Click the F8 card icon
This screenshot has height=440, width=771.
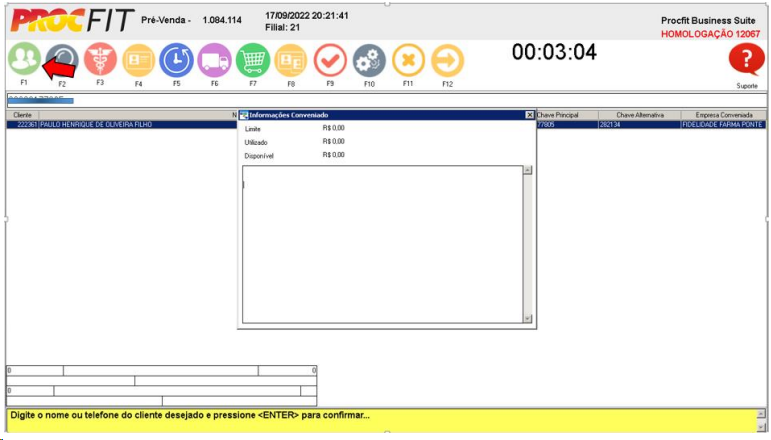[291, 60]
